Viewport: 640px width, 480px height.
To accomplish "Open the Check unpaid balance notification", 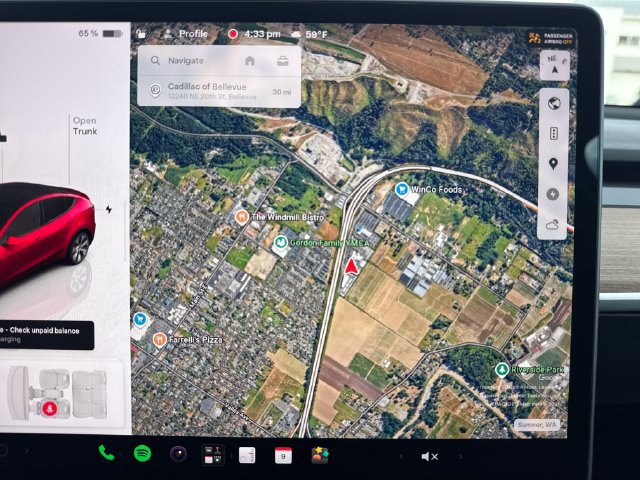I will [x=47, y=335].
